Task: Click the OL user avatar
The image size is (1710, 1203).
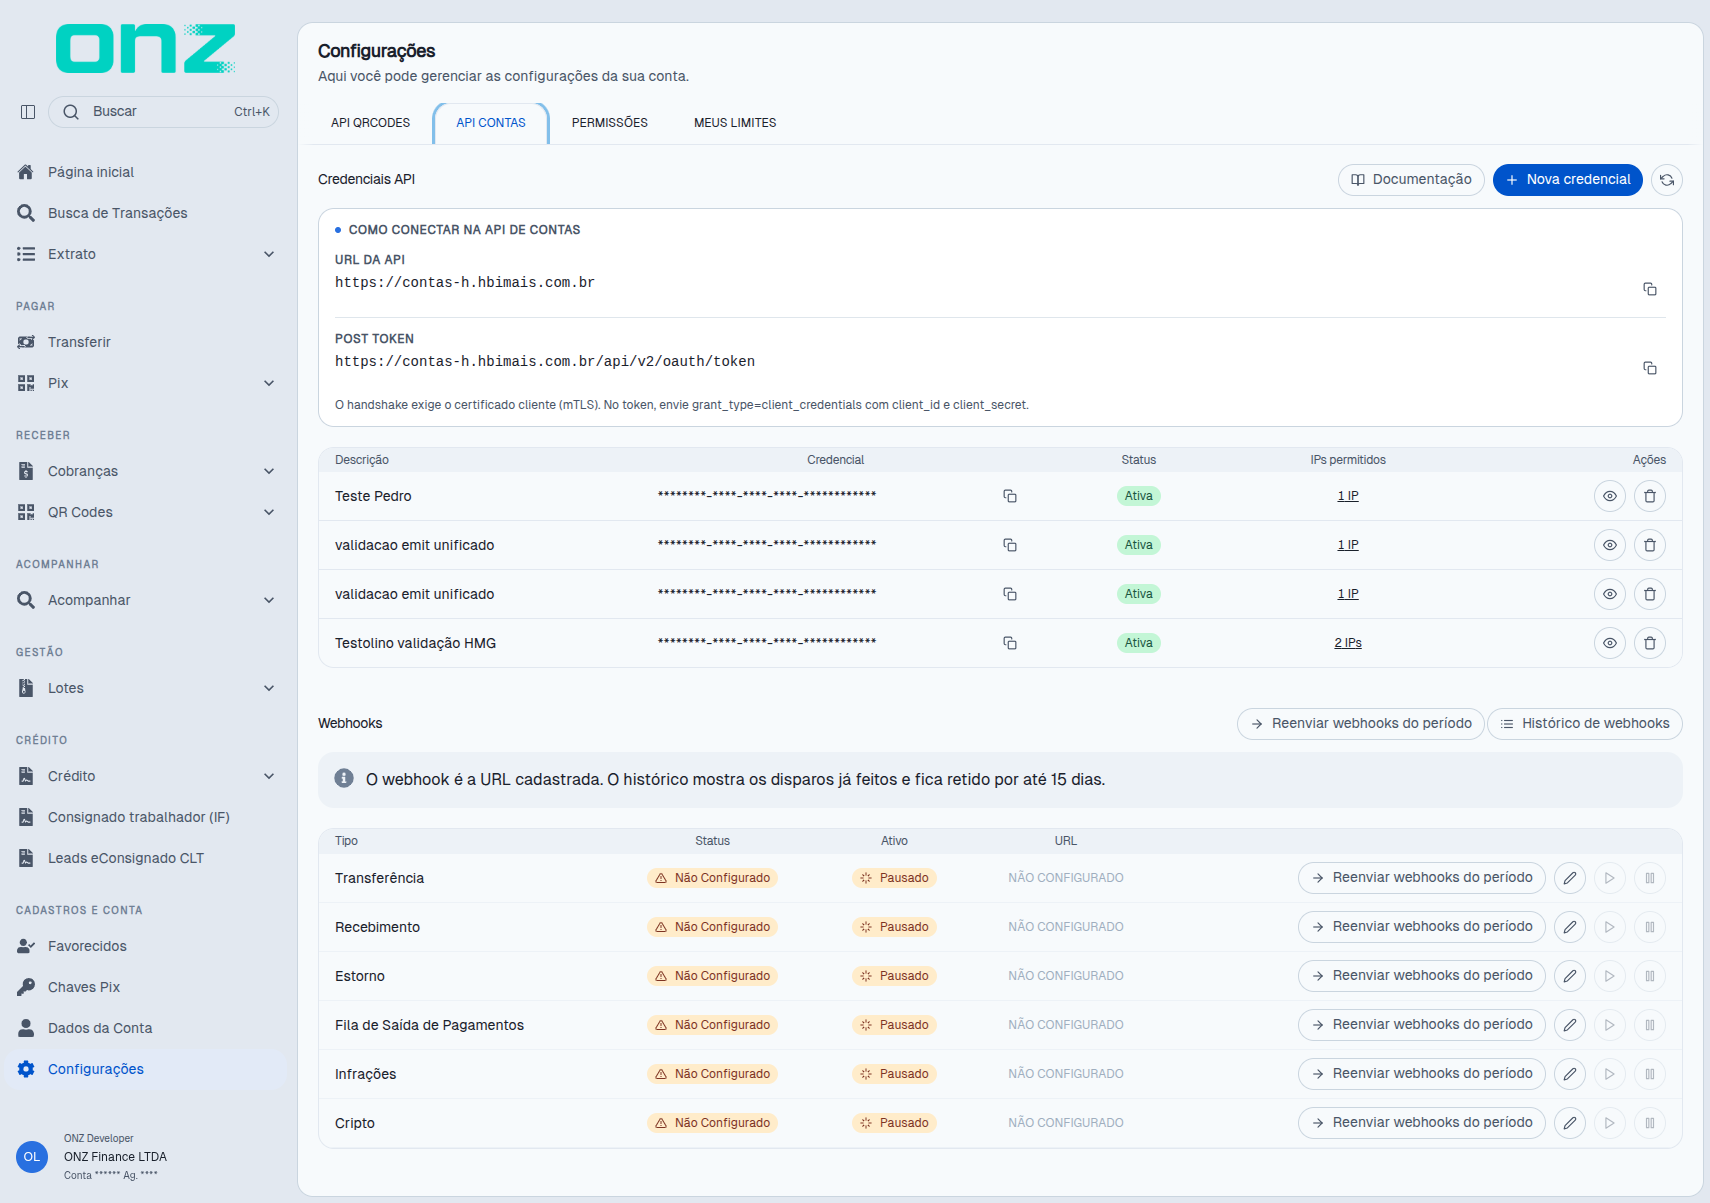Action: [32, 1157]
